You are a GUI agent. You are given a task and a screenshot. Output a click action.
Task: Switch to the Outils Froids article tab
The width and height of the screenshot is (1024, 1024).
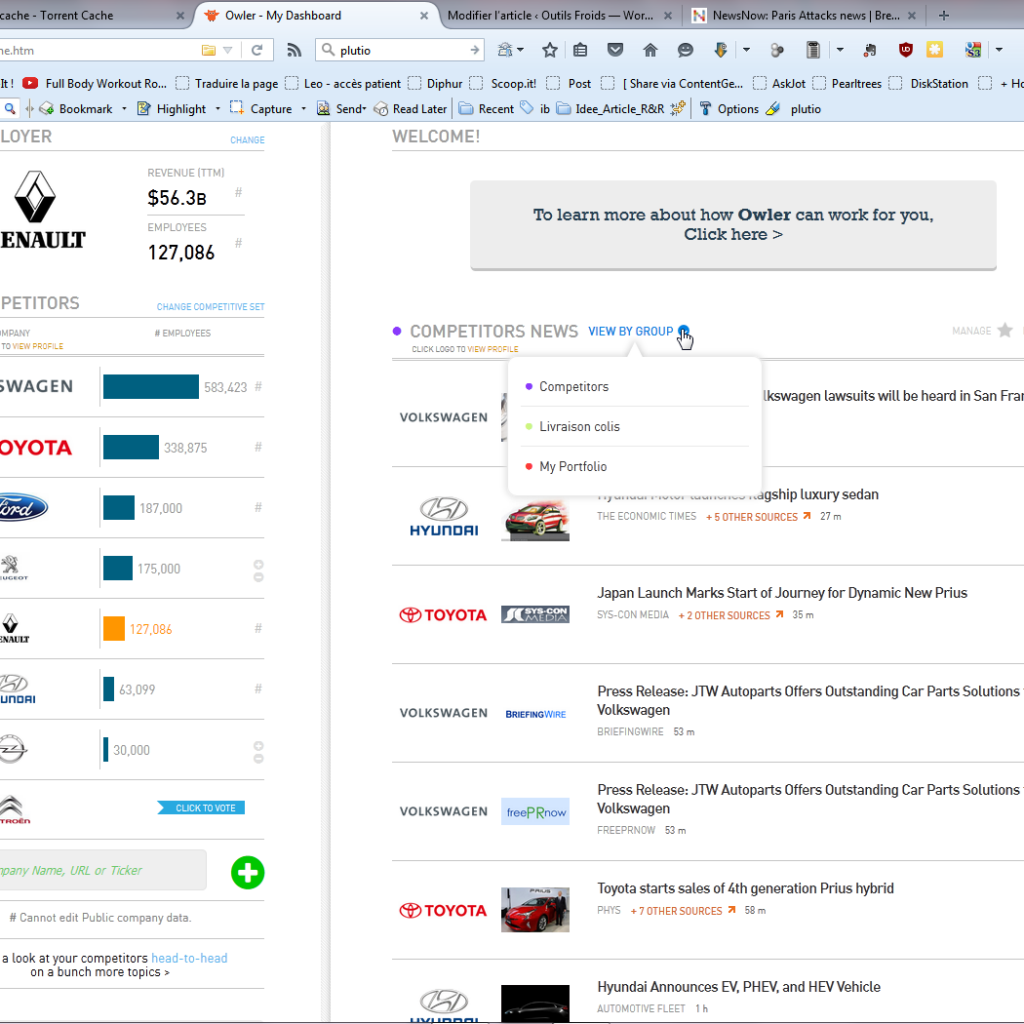(559, 16)
